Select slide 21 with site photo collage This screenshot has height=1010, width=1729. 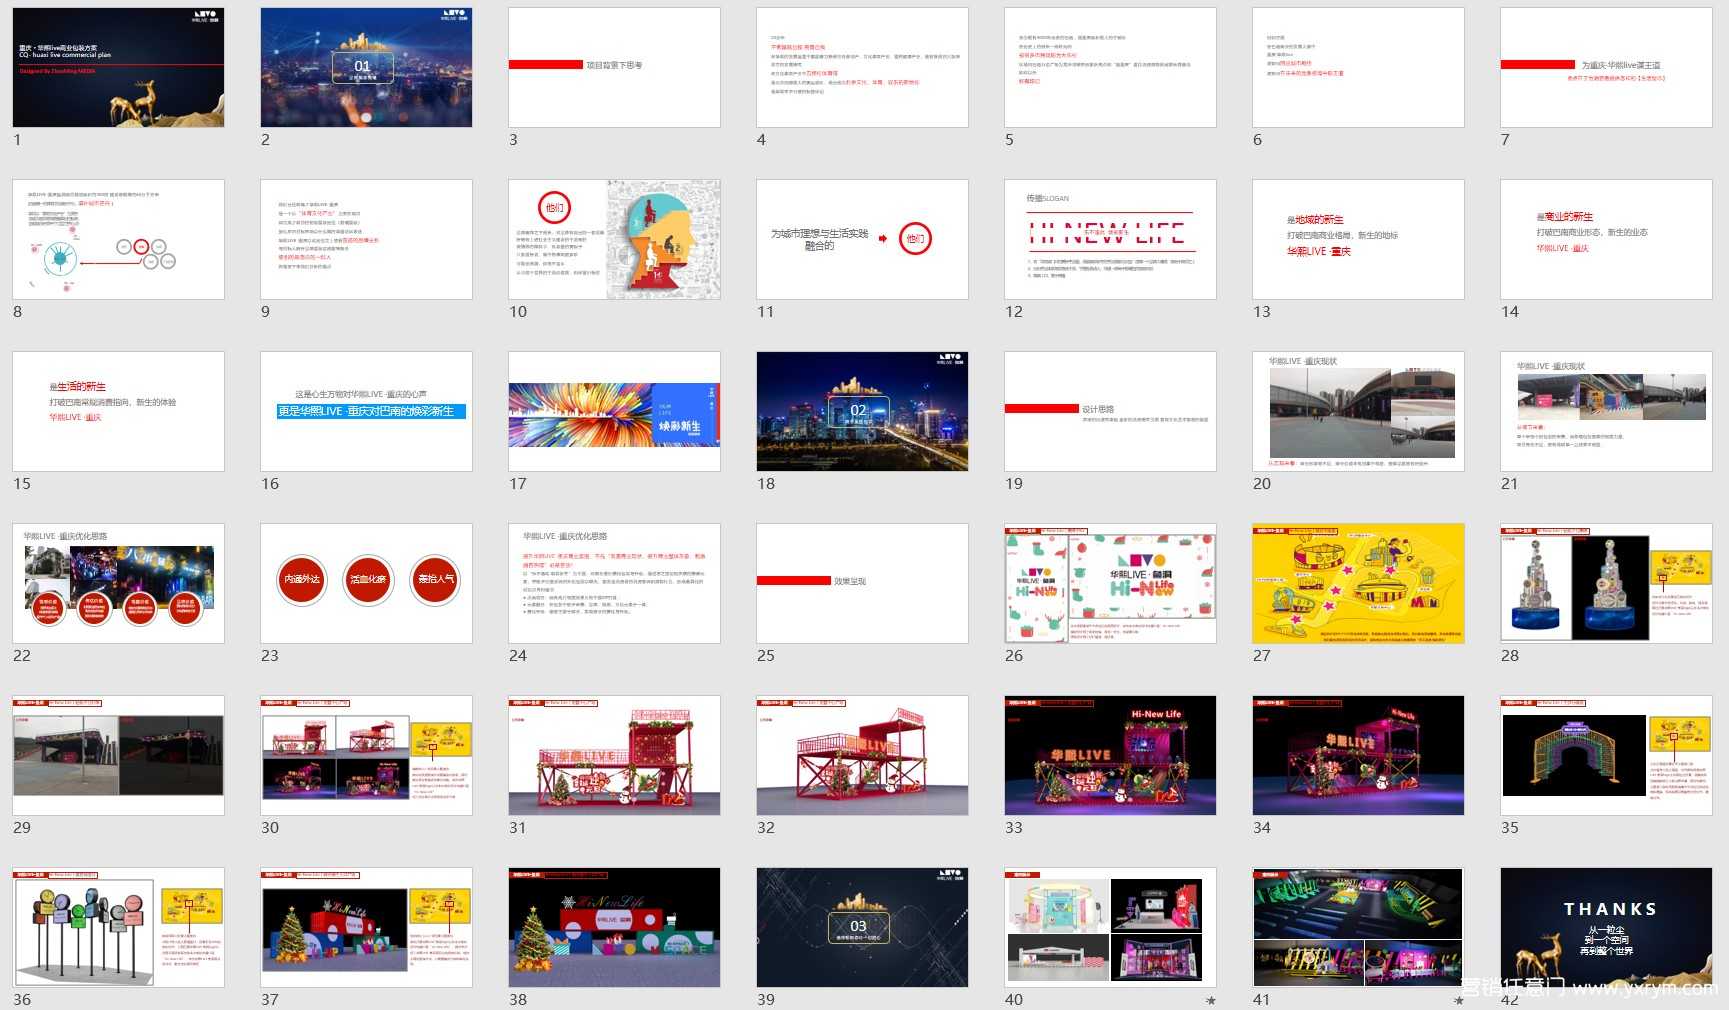tap(1606, 411)
